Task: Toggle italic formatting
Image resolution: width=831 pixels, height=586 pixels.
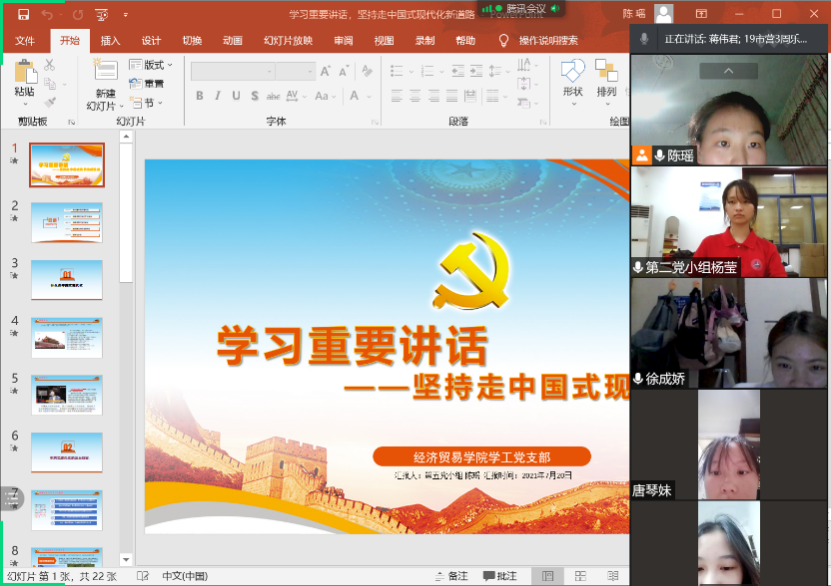Action: tap(218, 96)
